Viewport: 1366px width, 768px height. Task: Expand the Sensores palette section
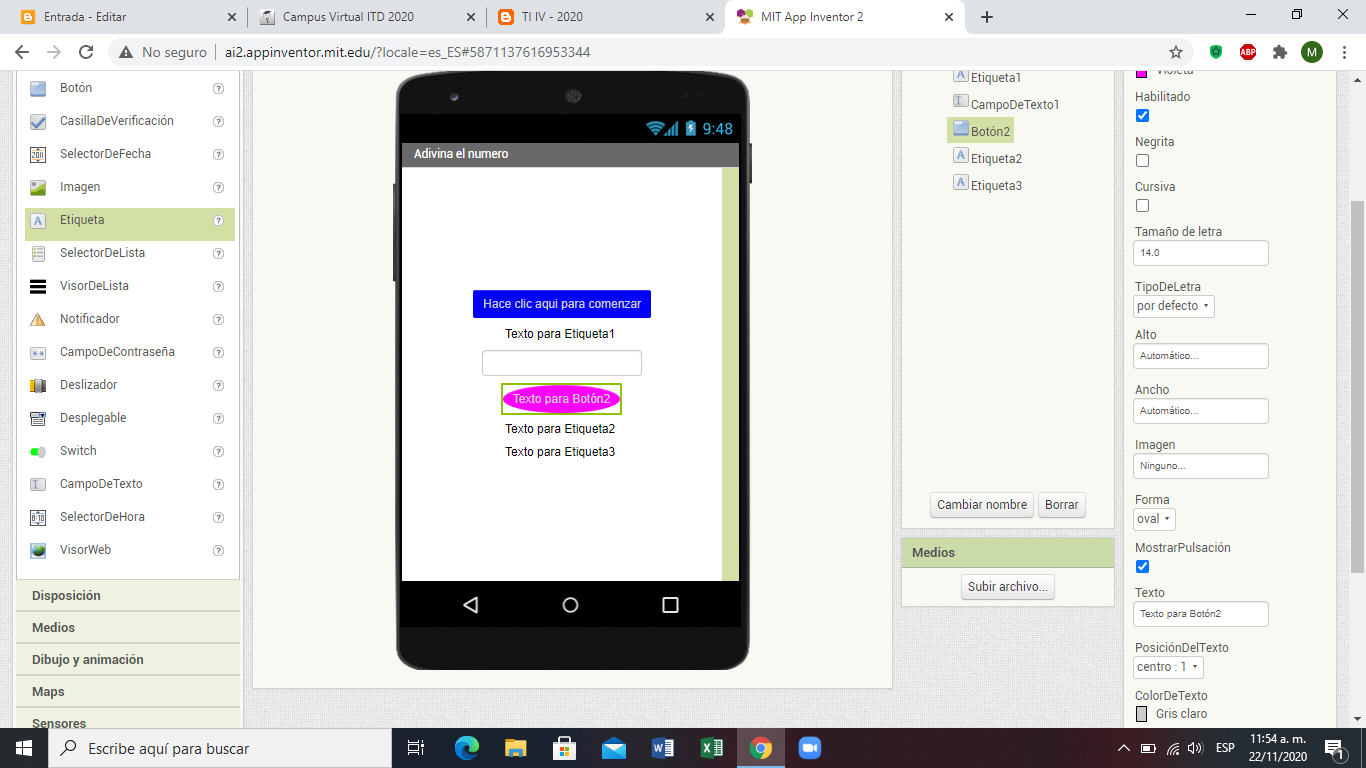pos(128,720)
